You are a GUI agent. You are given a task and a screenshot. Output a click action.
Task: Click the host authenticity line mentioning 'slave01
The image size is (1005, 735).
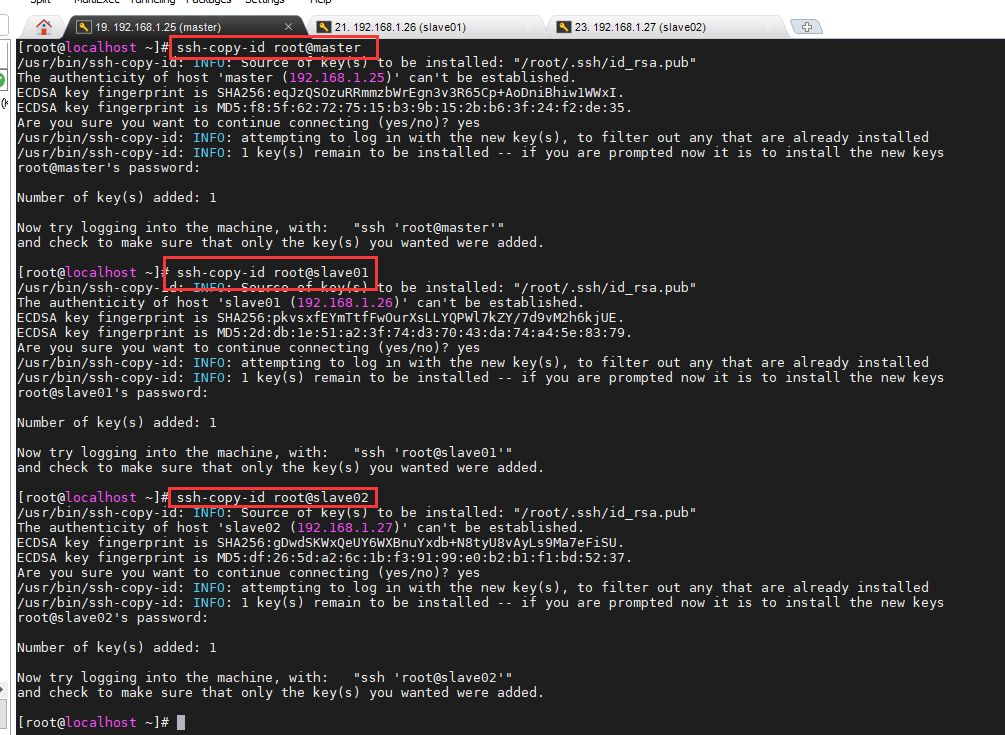point(301,302)
